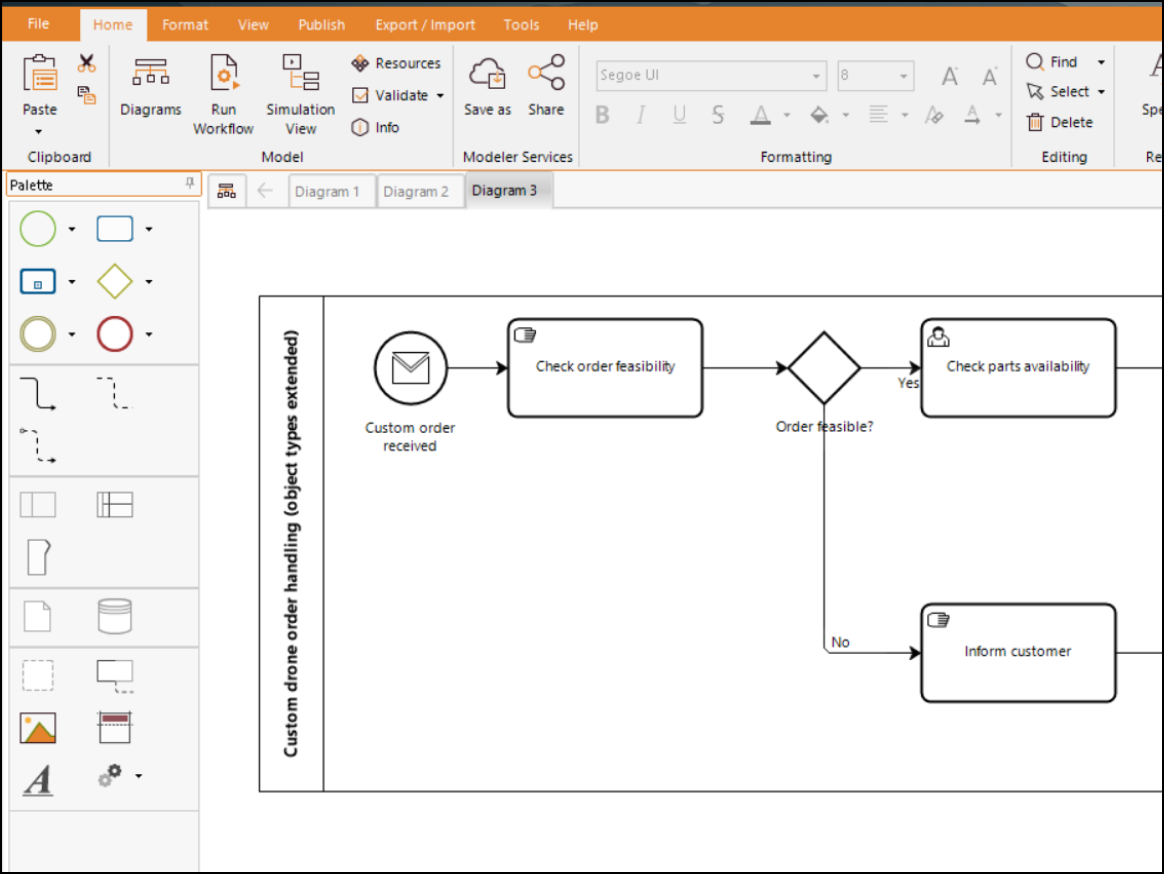Expand the gateway palette dropdown arrow
Screen dimensions: 1164x874
[148, 282]
